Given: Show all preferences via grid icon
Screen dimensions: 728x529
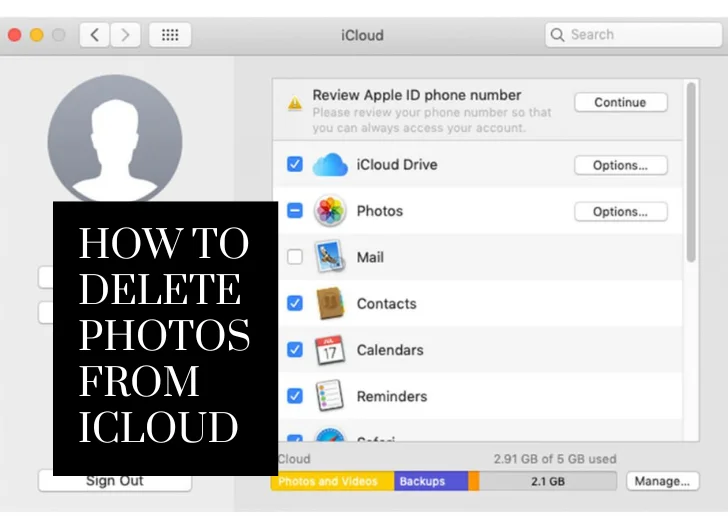Looking at the screenshot, I should [x=170, y=35].
